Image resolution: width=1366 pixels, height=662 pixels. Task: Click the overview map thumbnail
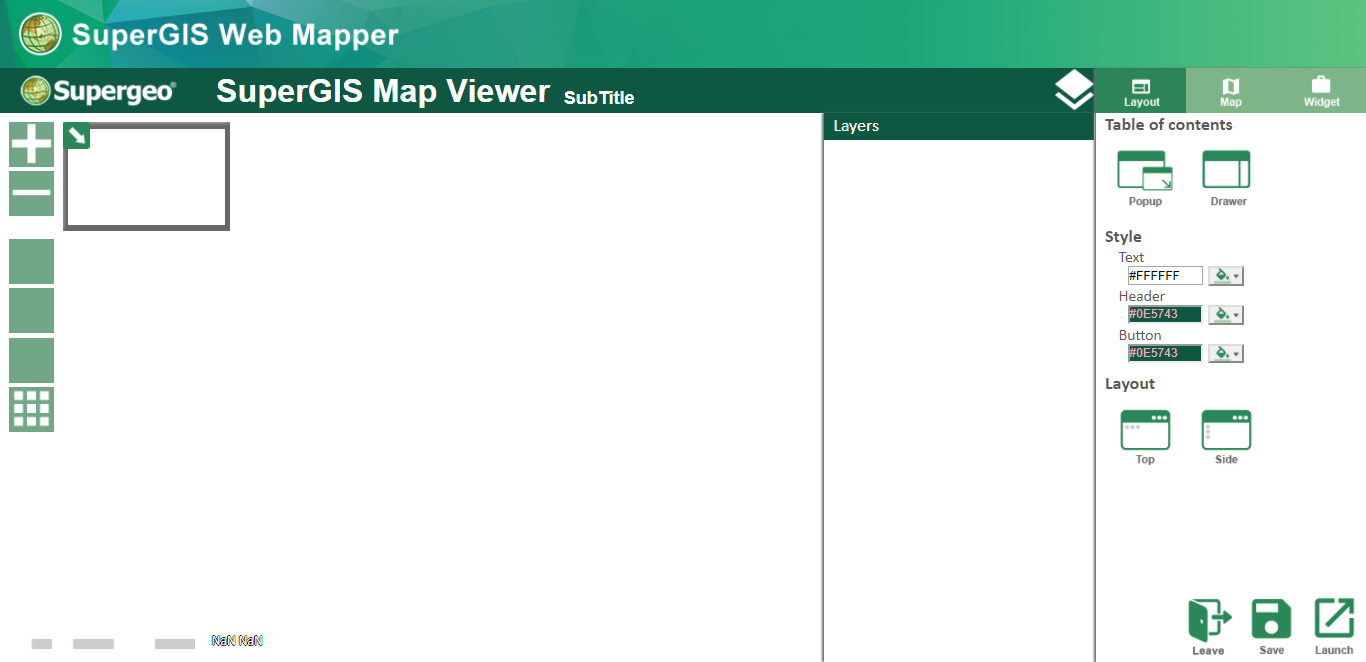(147, 177)
